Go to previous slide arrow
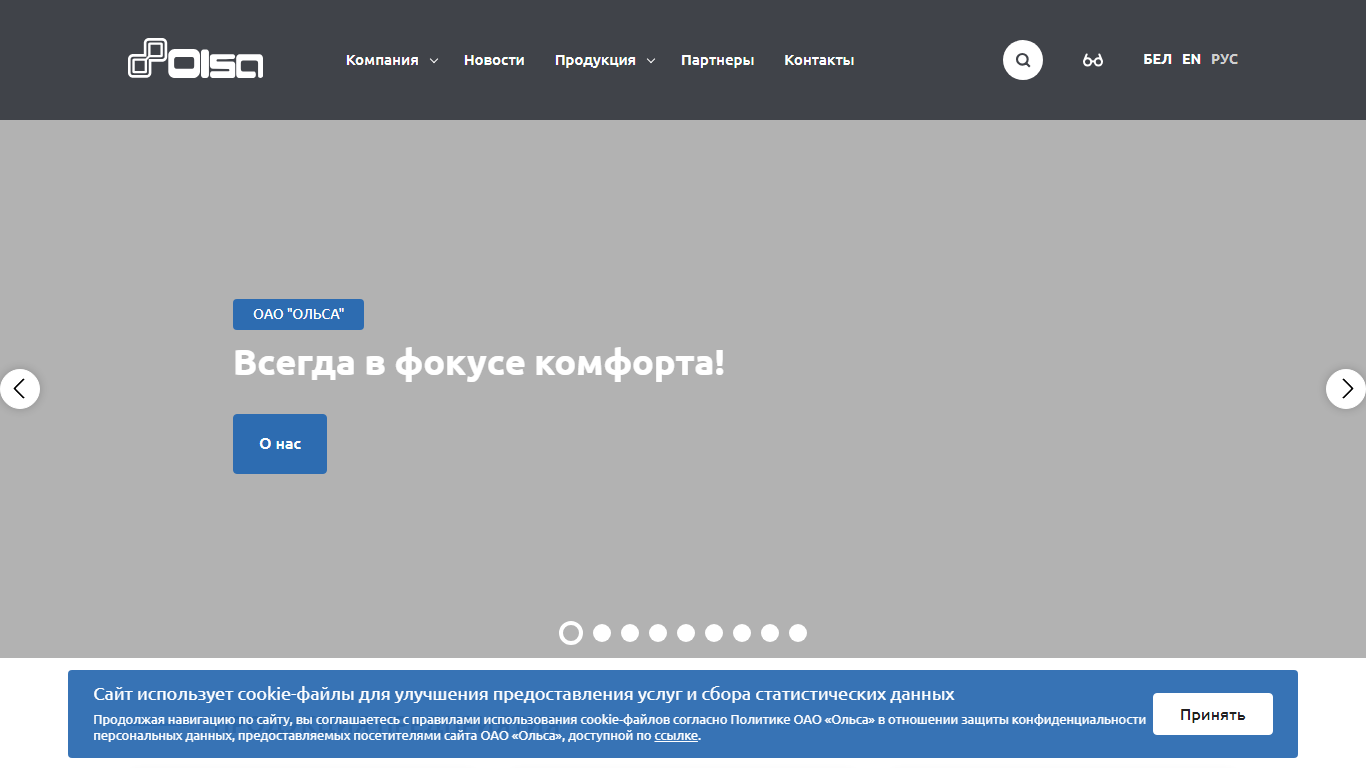1366x768 pixels. tap(20, 389)
